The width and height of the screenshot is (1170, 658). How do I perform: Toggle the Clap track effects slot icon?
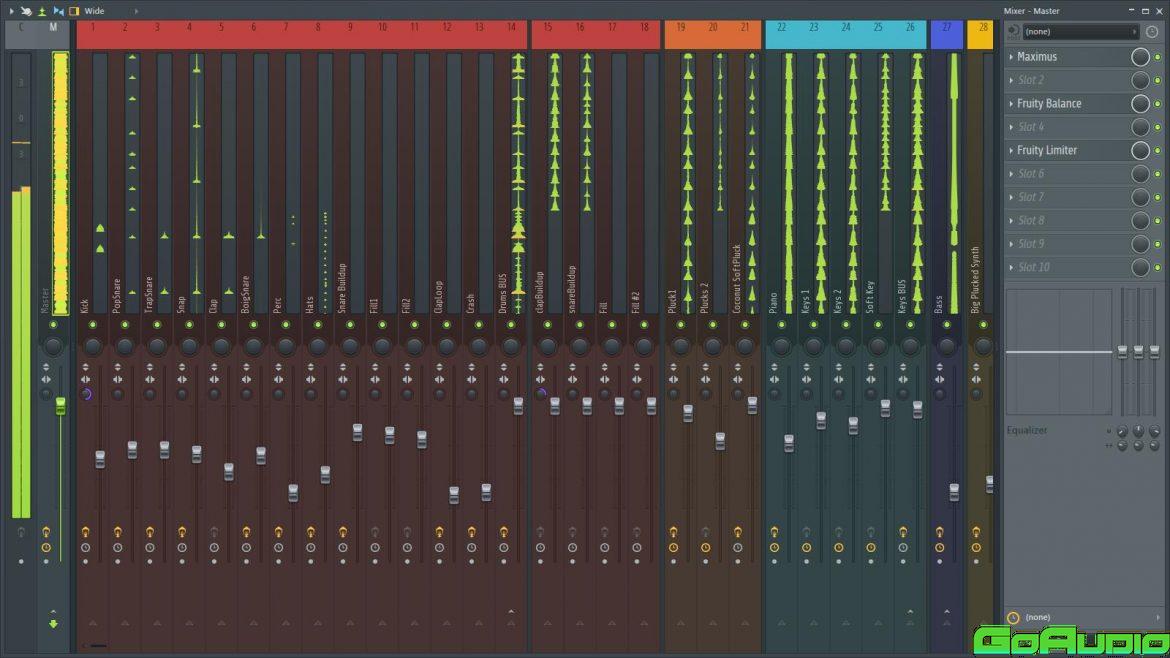pos(214,532)
